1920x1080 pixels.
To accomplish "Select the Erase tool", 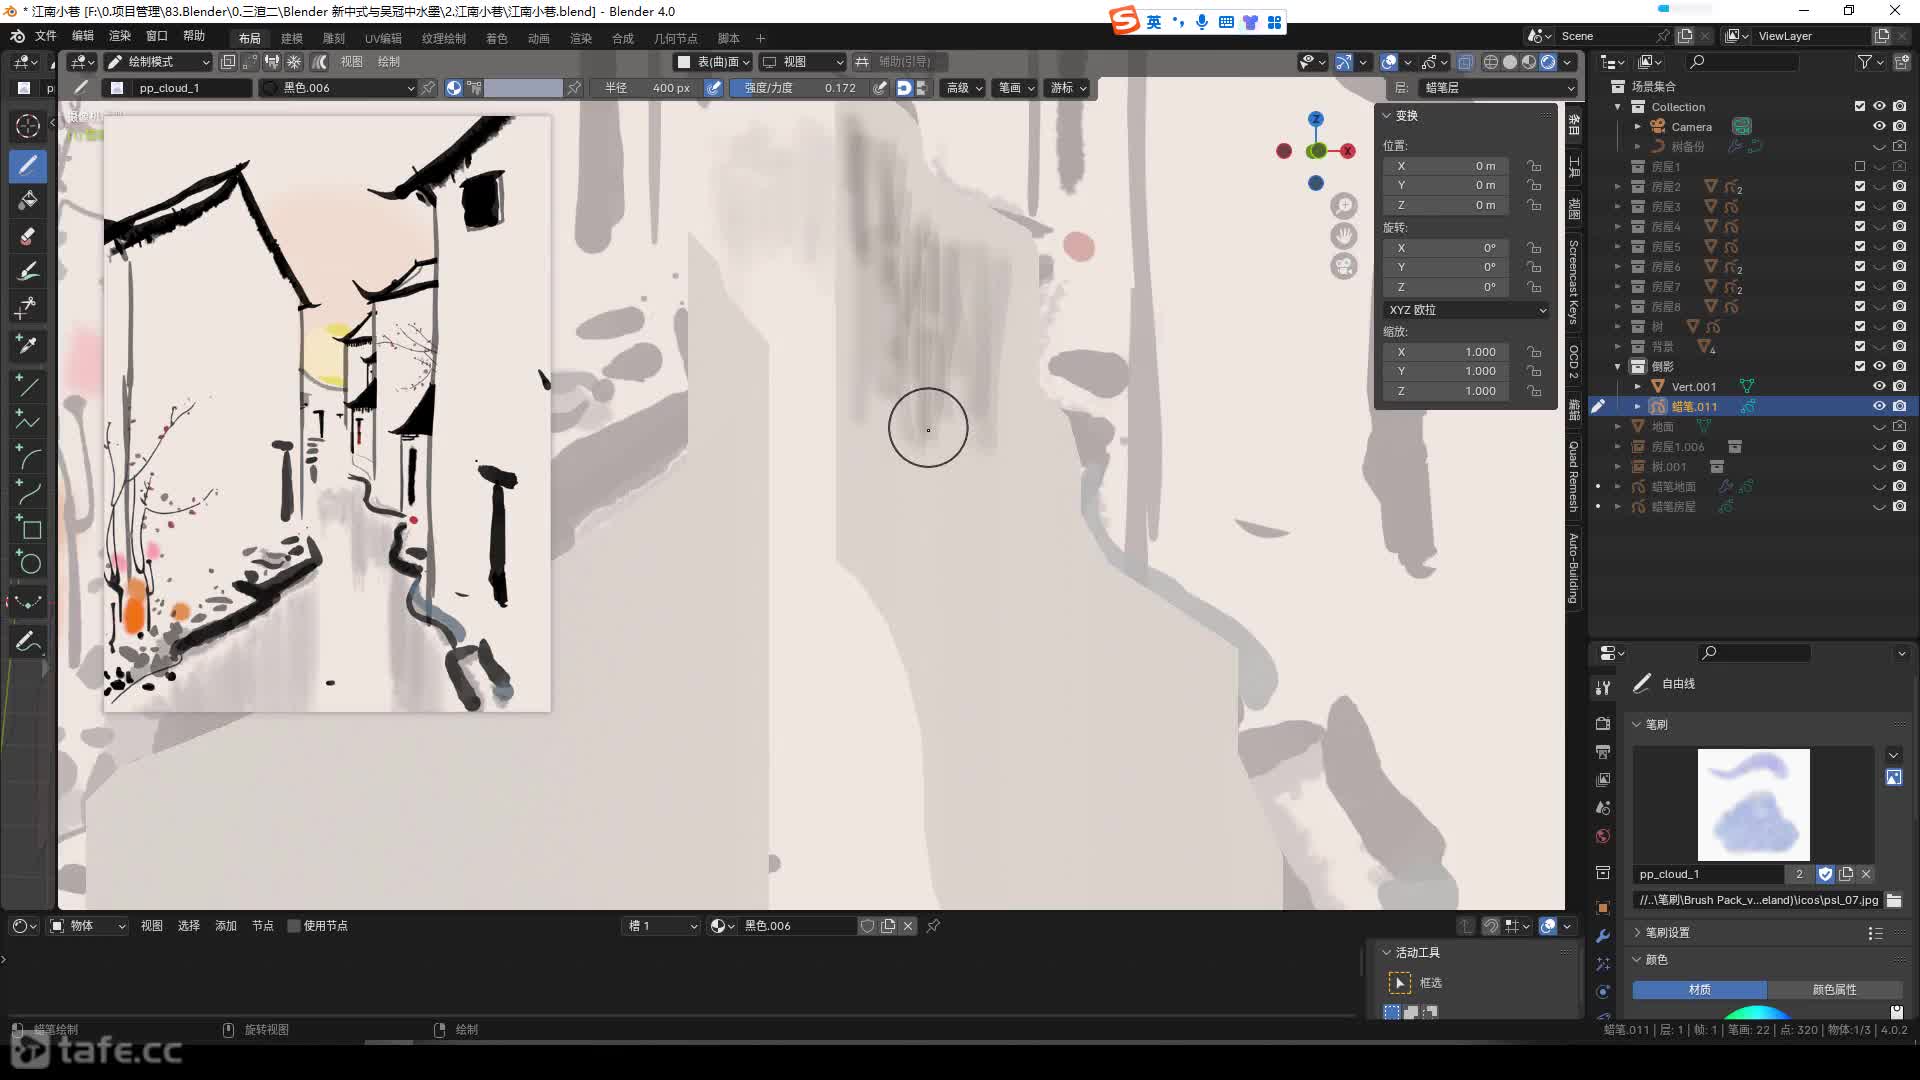I will pyautogui.click(x=28, y=236).
